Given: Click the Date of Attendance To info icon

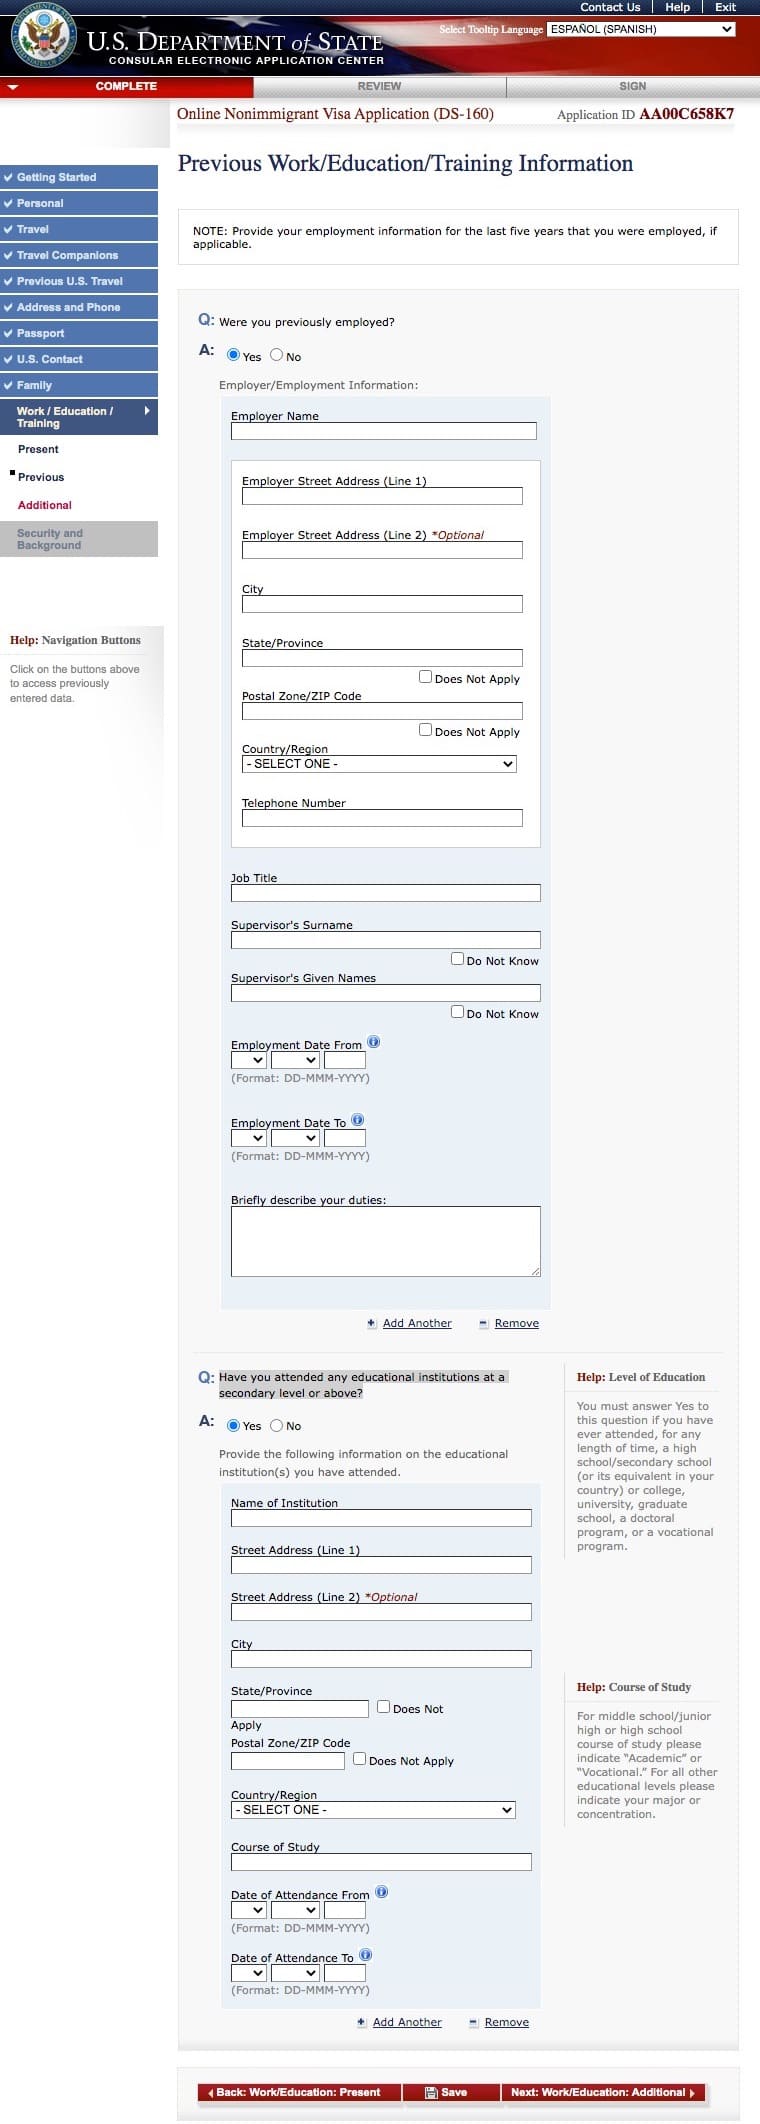Looking at the screenshot, I should (365, 1955).
